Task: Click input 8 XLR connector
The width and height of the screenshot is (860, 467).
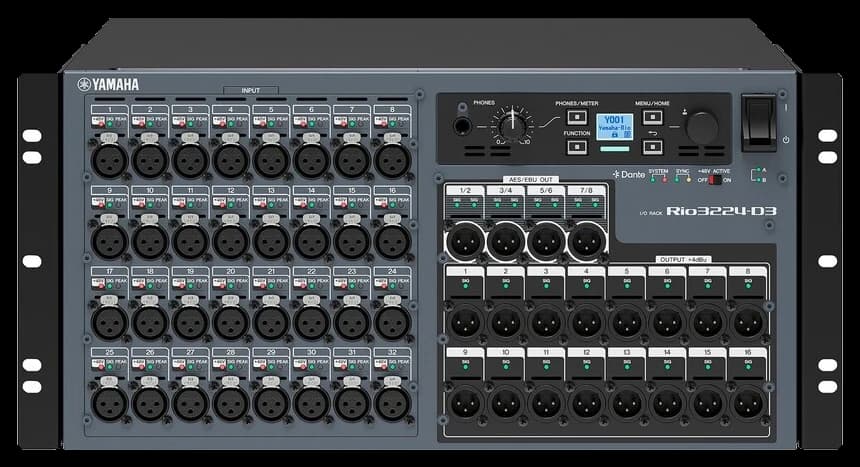Action: [393, 160]
